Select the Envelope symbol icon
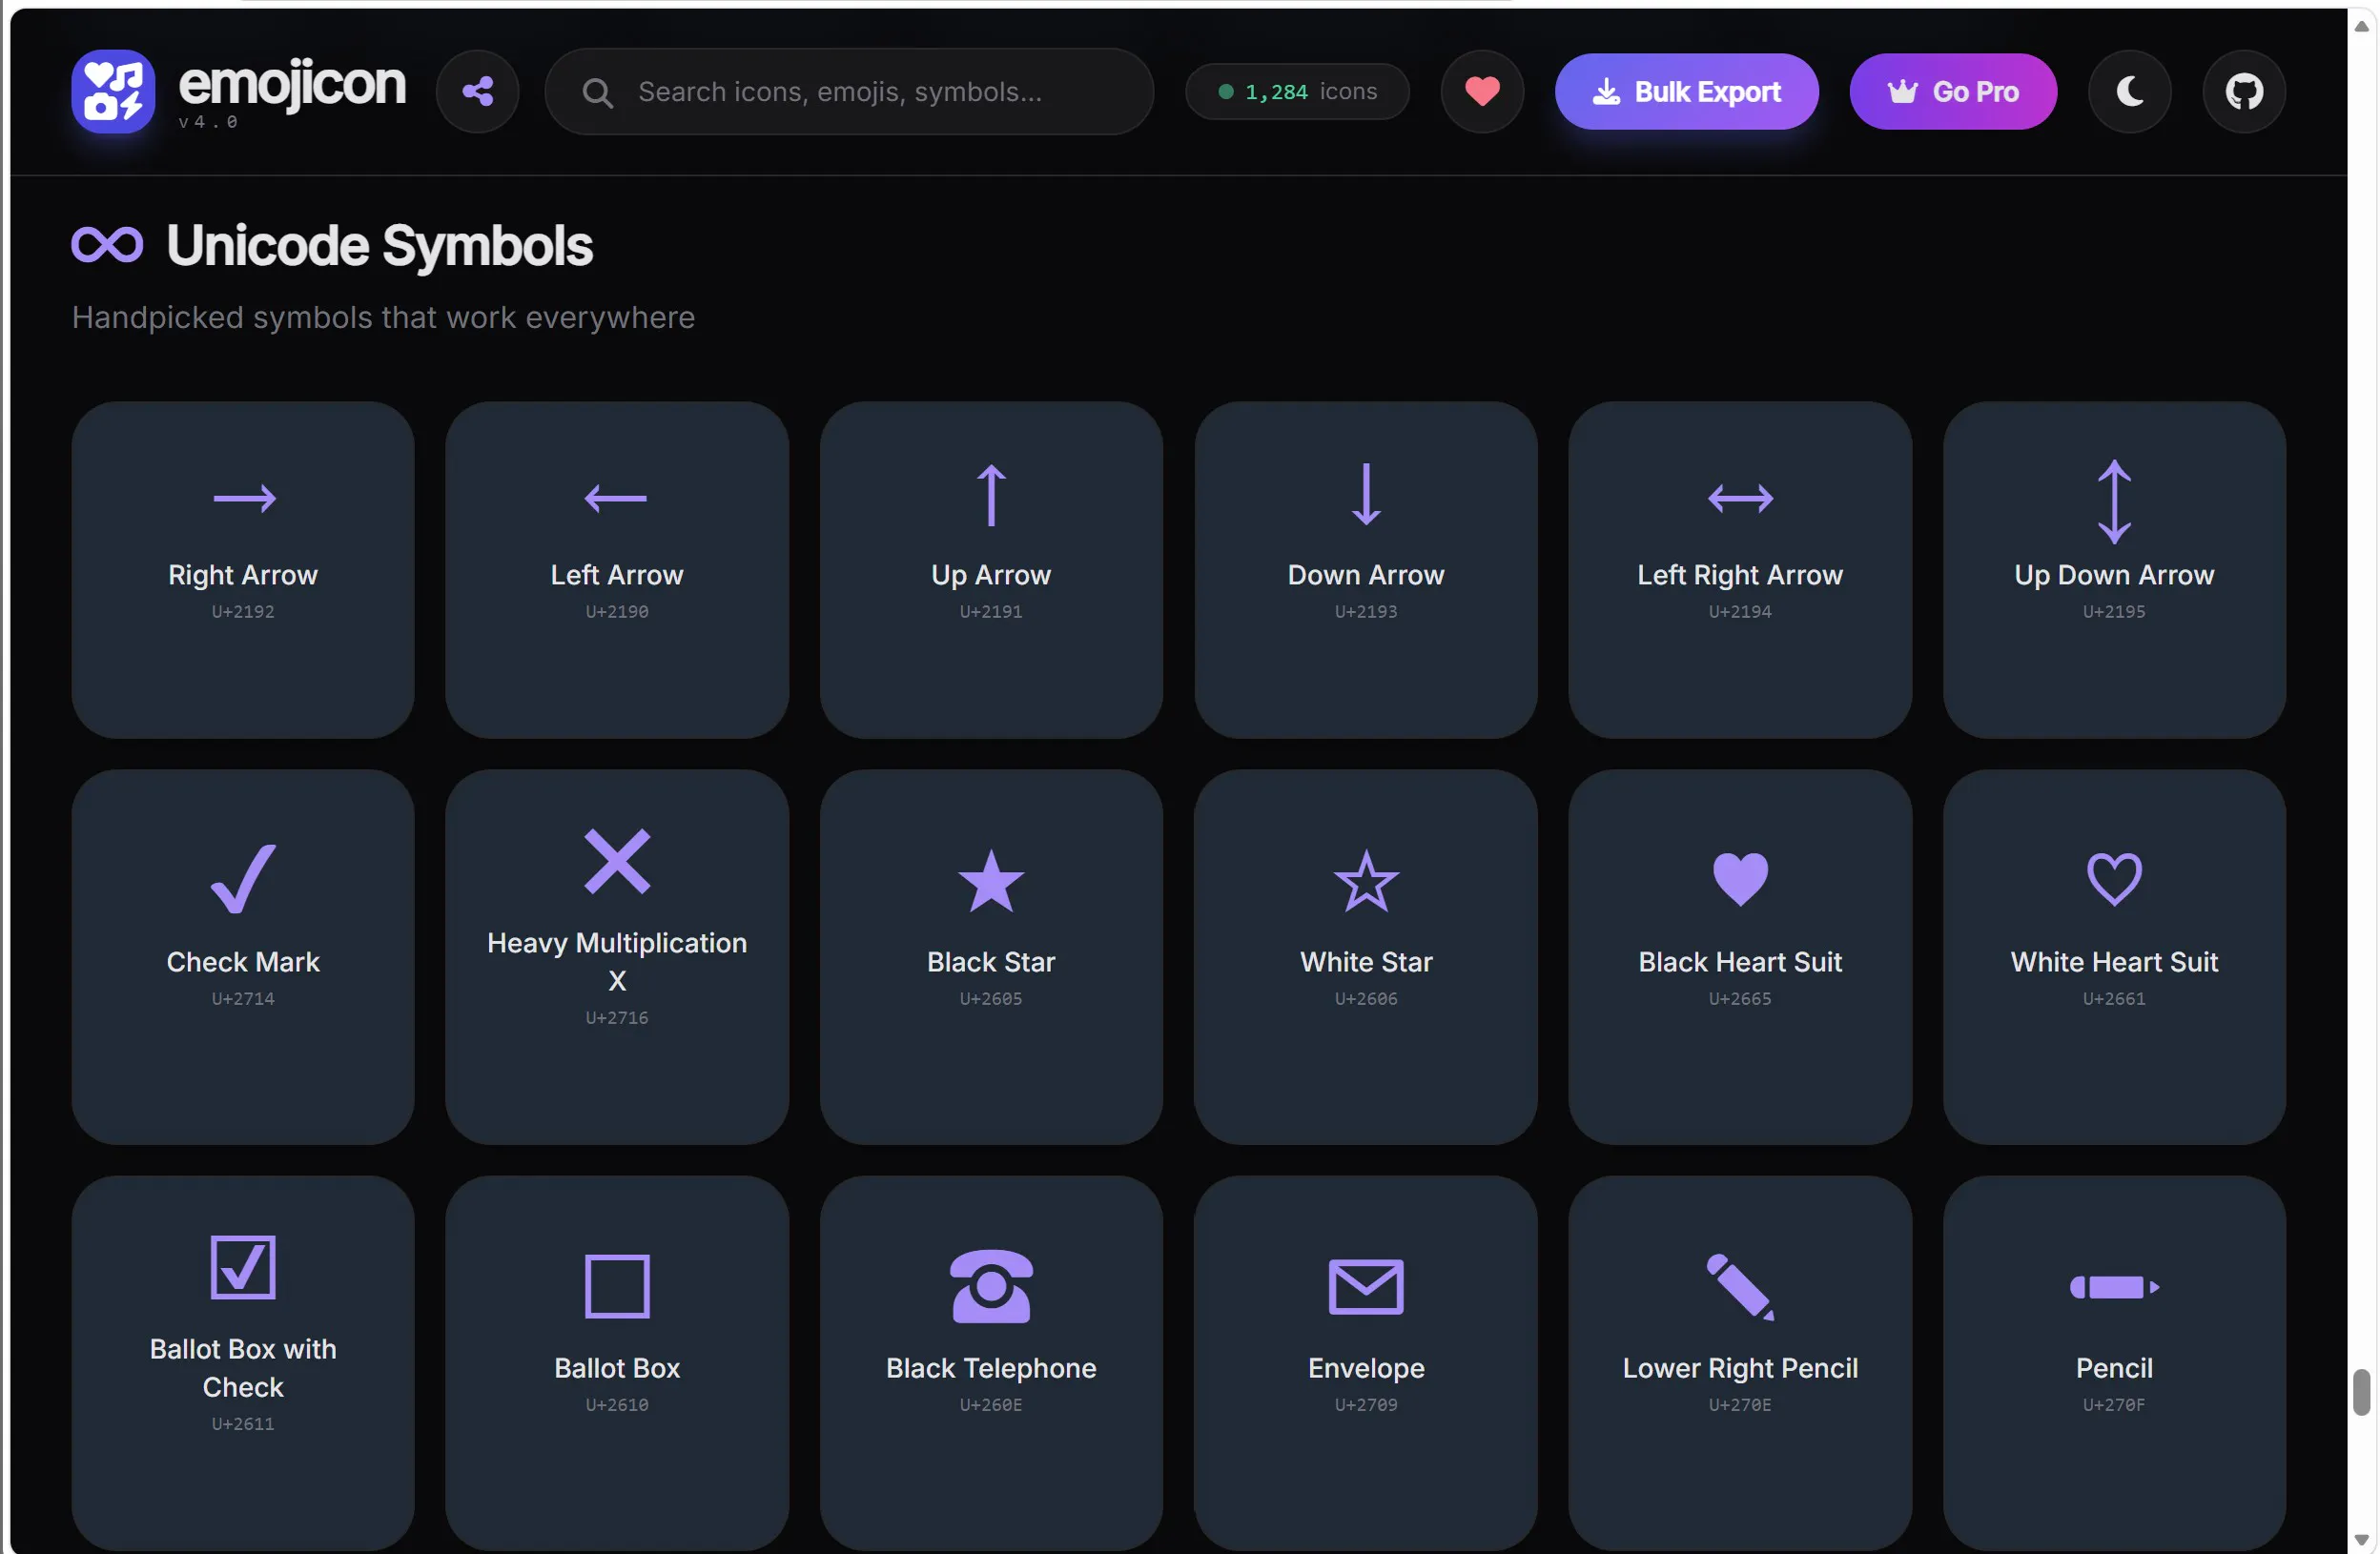This screenshot has width=2380, height=1554. point(1366,1286)
